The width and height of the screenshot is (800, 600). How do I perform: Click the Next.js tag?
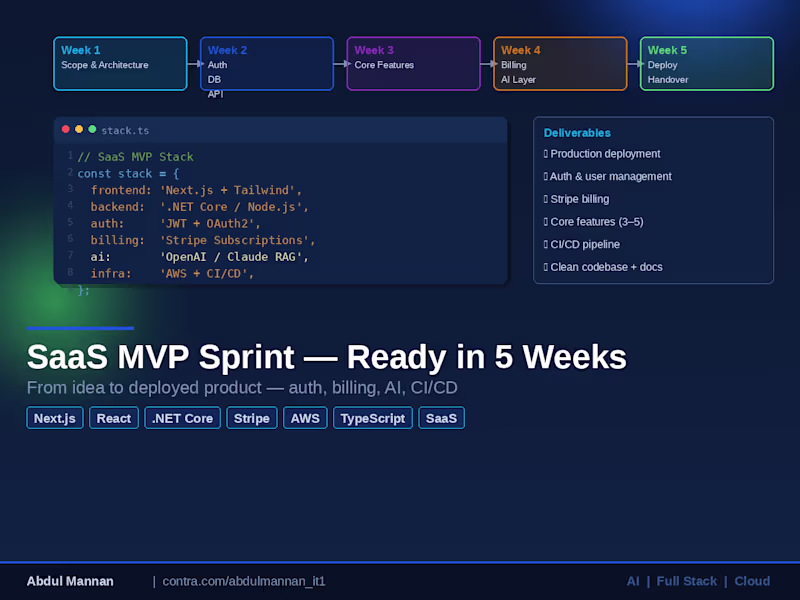pos(55,418)
